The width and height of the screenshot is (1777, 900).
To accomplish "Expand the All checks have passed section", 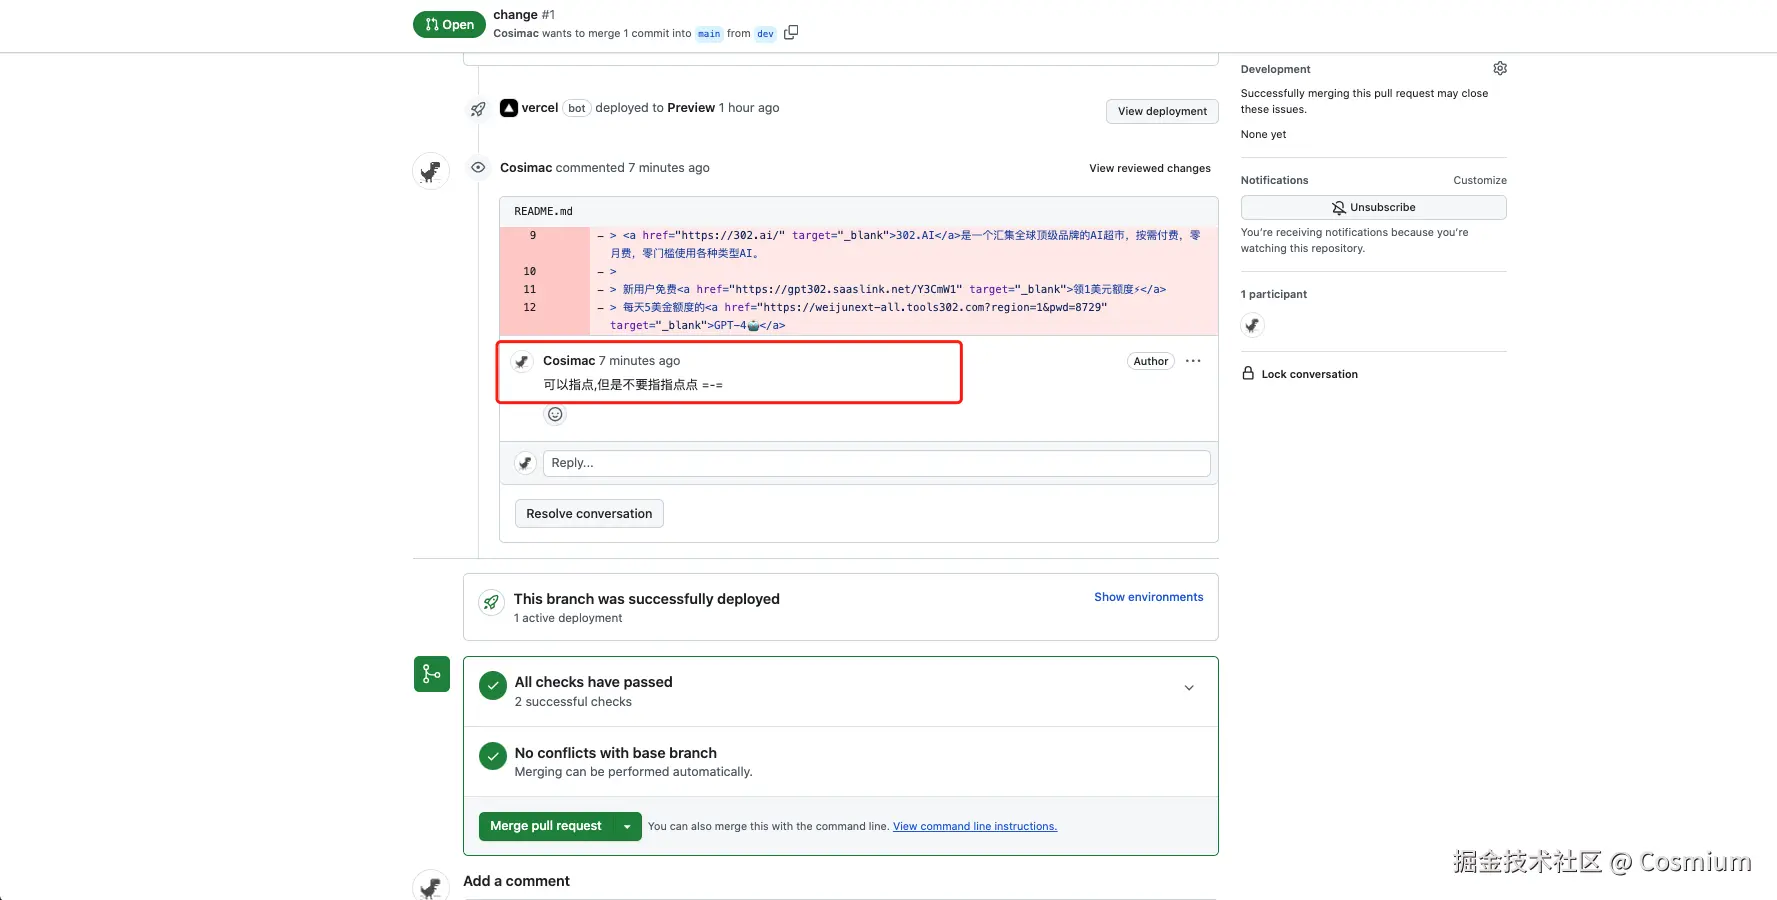I will 1189,688.
